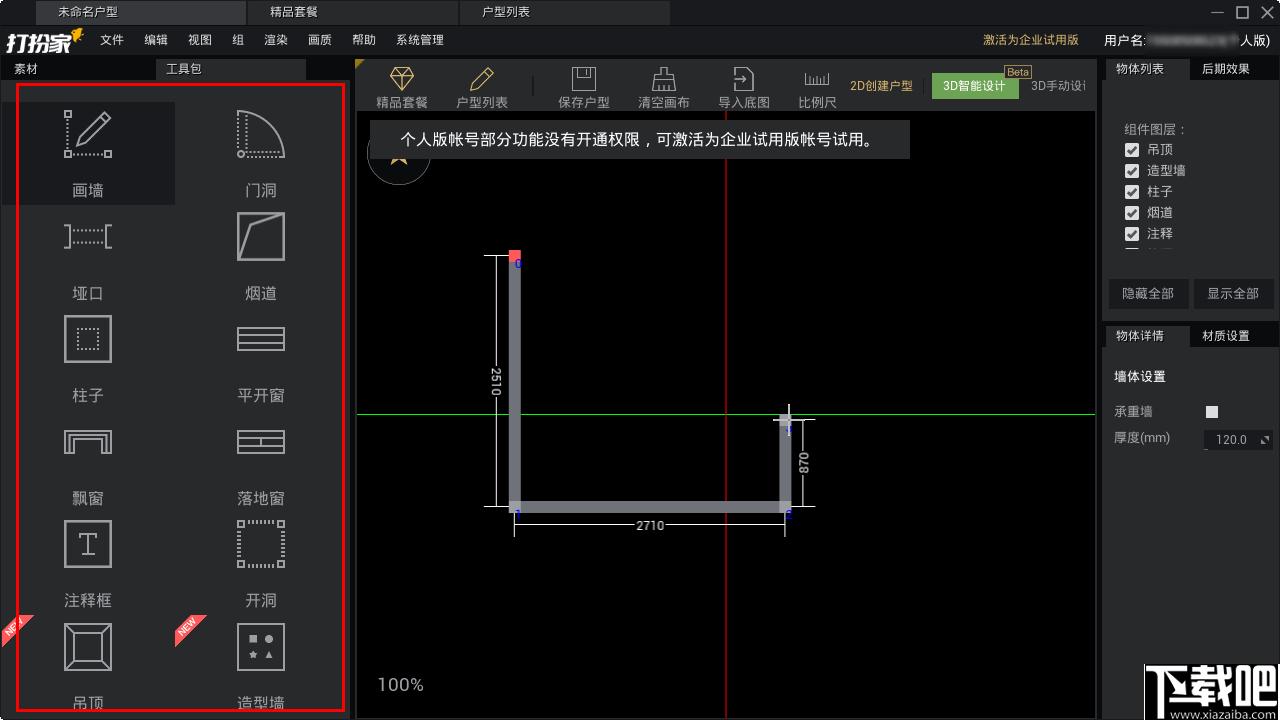Click the 2510 wall dimension label
Screen dimensions: 1280x720
[x=495, y=381]
